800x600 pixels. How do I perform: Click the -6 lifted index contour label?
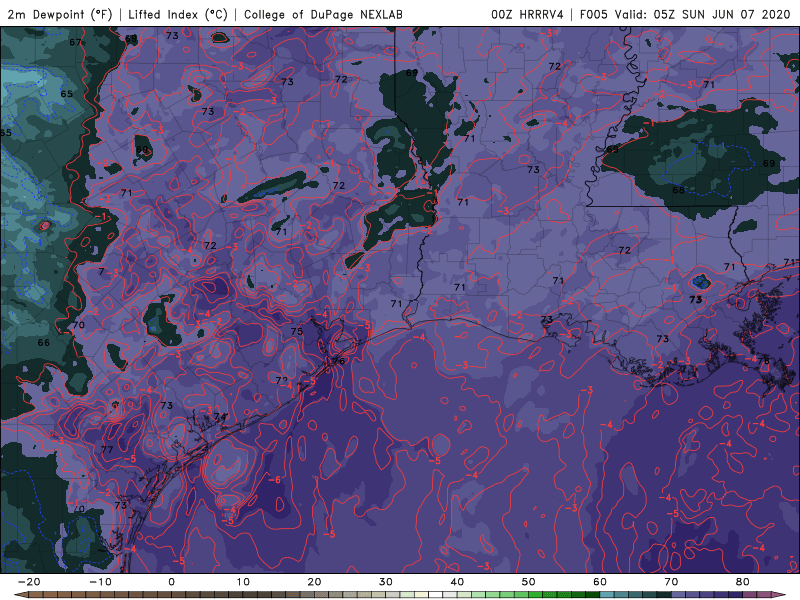point(274,480)
